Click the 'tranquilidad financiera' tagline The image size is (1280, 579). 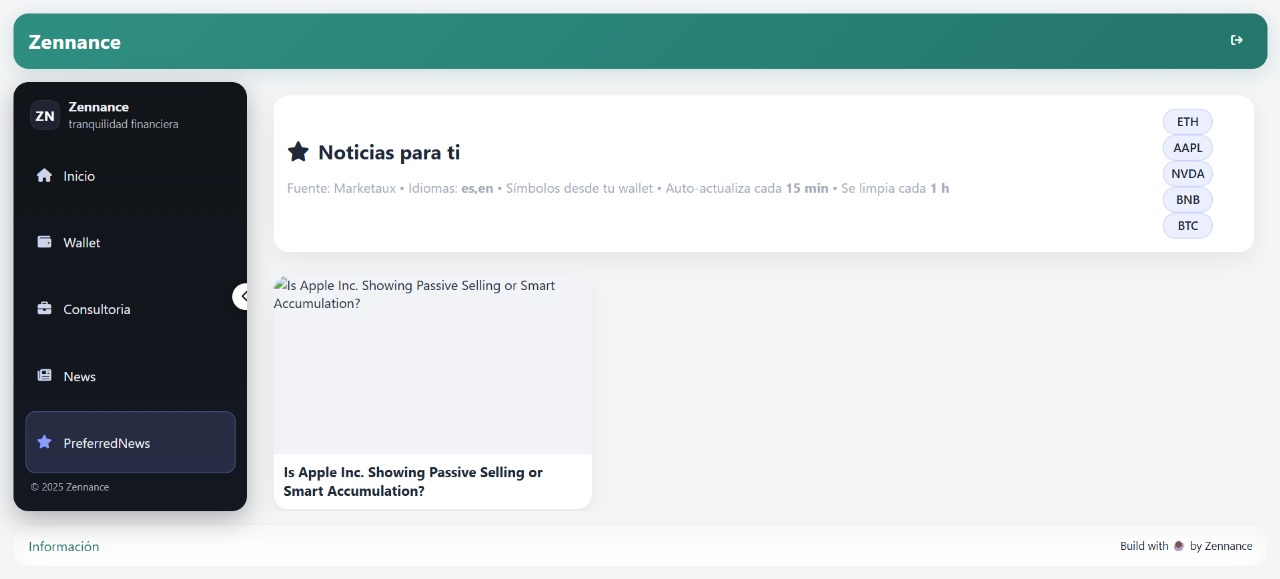[x=123, y=124]
